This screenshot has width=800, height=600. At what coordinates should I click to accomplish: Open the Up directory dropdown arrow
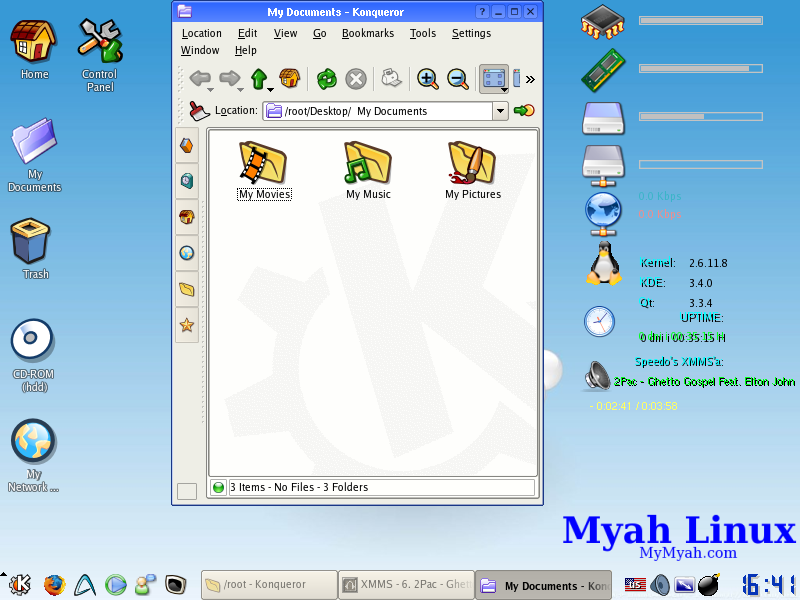click(x=270, y=90)
